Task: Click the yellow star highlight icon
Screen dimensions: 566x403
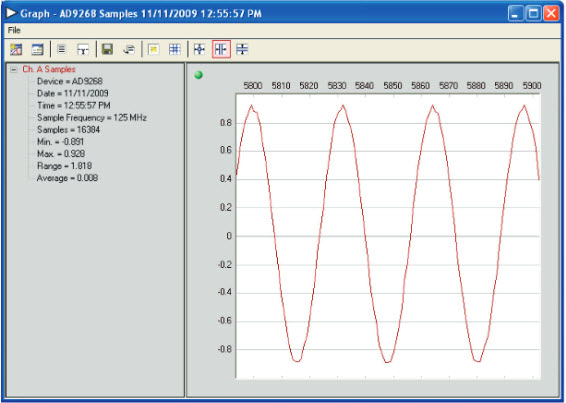Action: pos(153,49)
